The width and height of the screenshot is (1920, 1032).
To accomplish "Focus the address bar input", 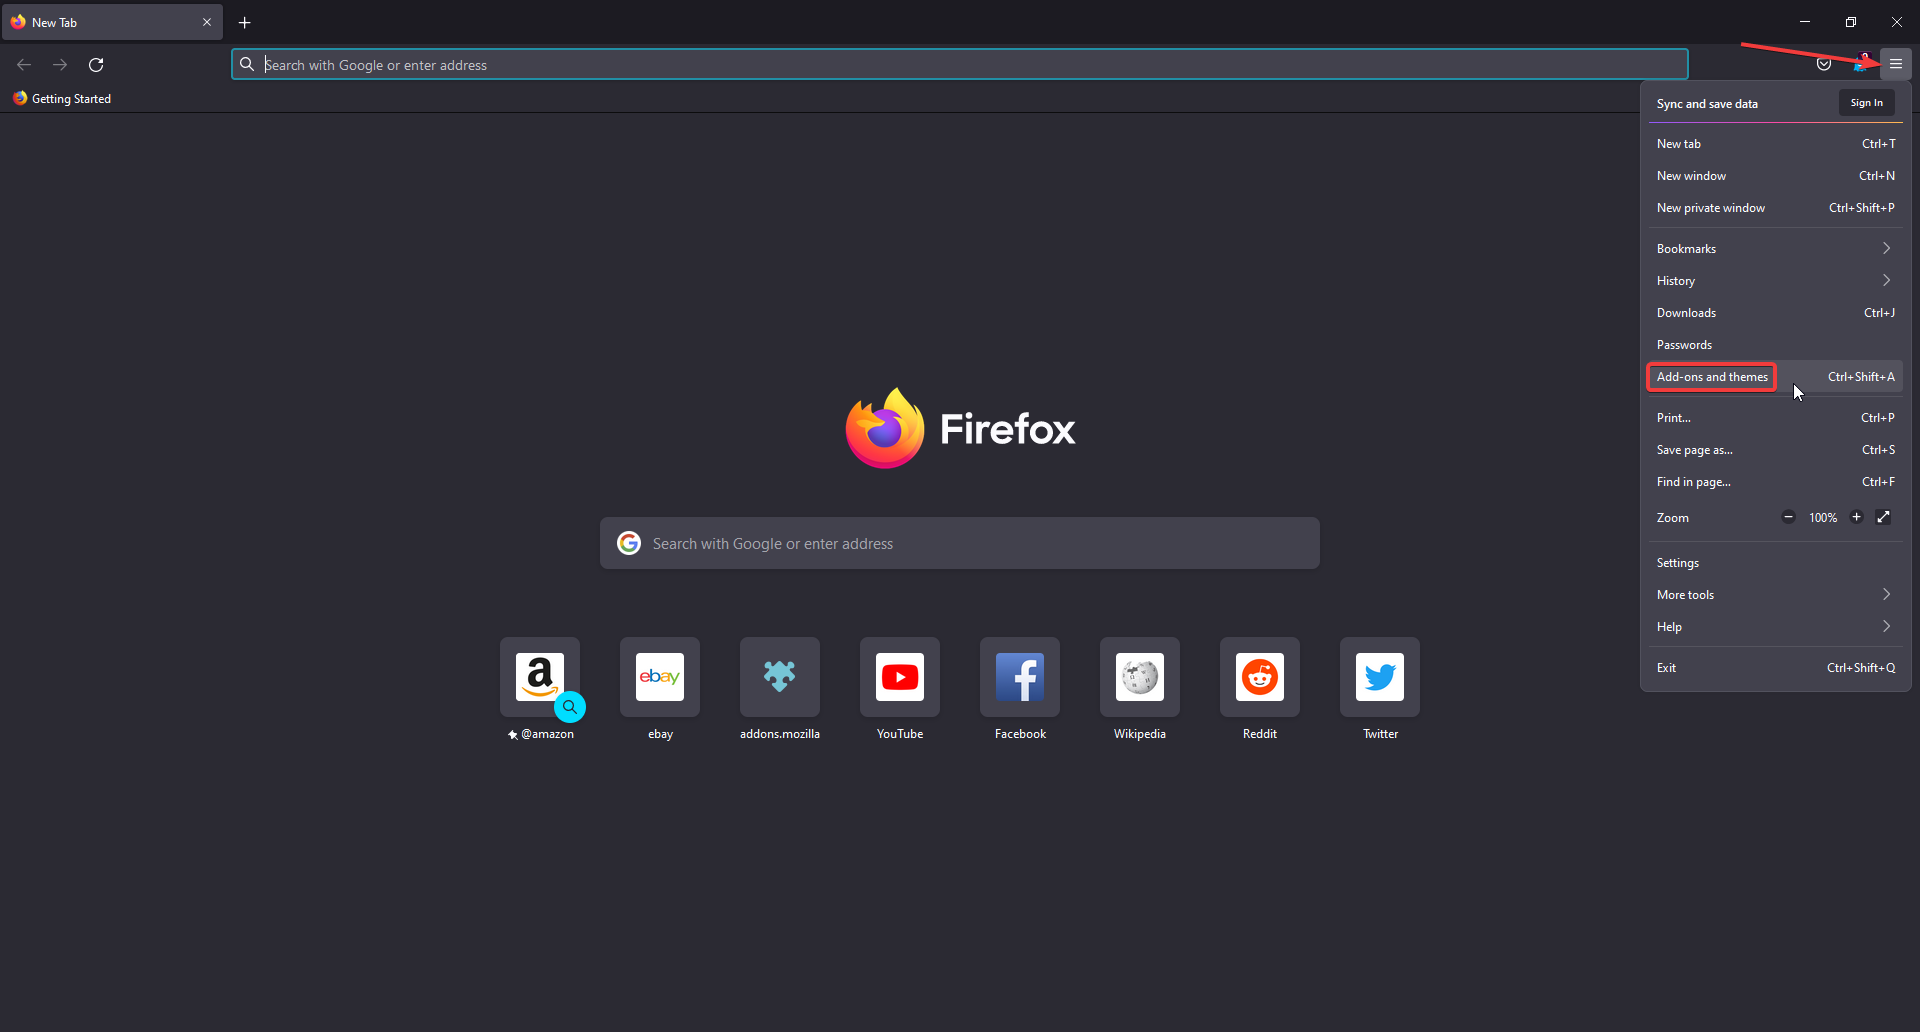I will 960,64.
